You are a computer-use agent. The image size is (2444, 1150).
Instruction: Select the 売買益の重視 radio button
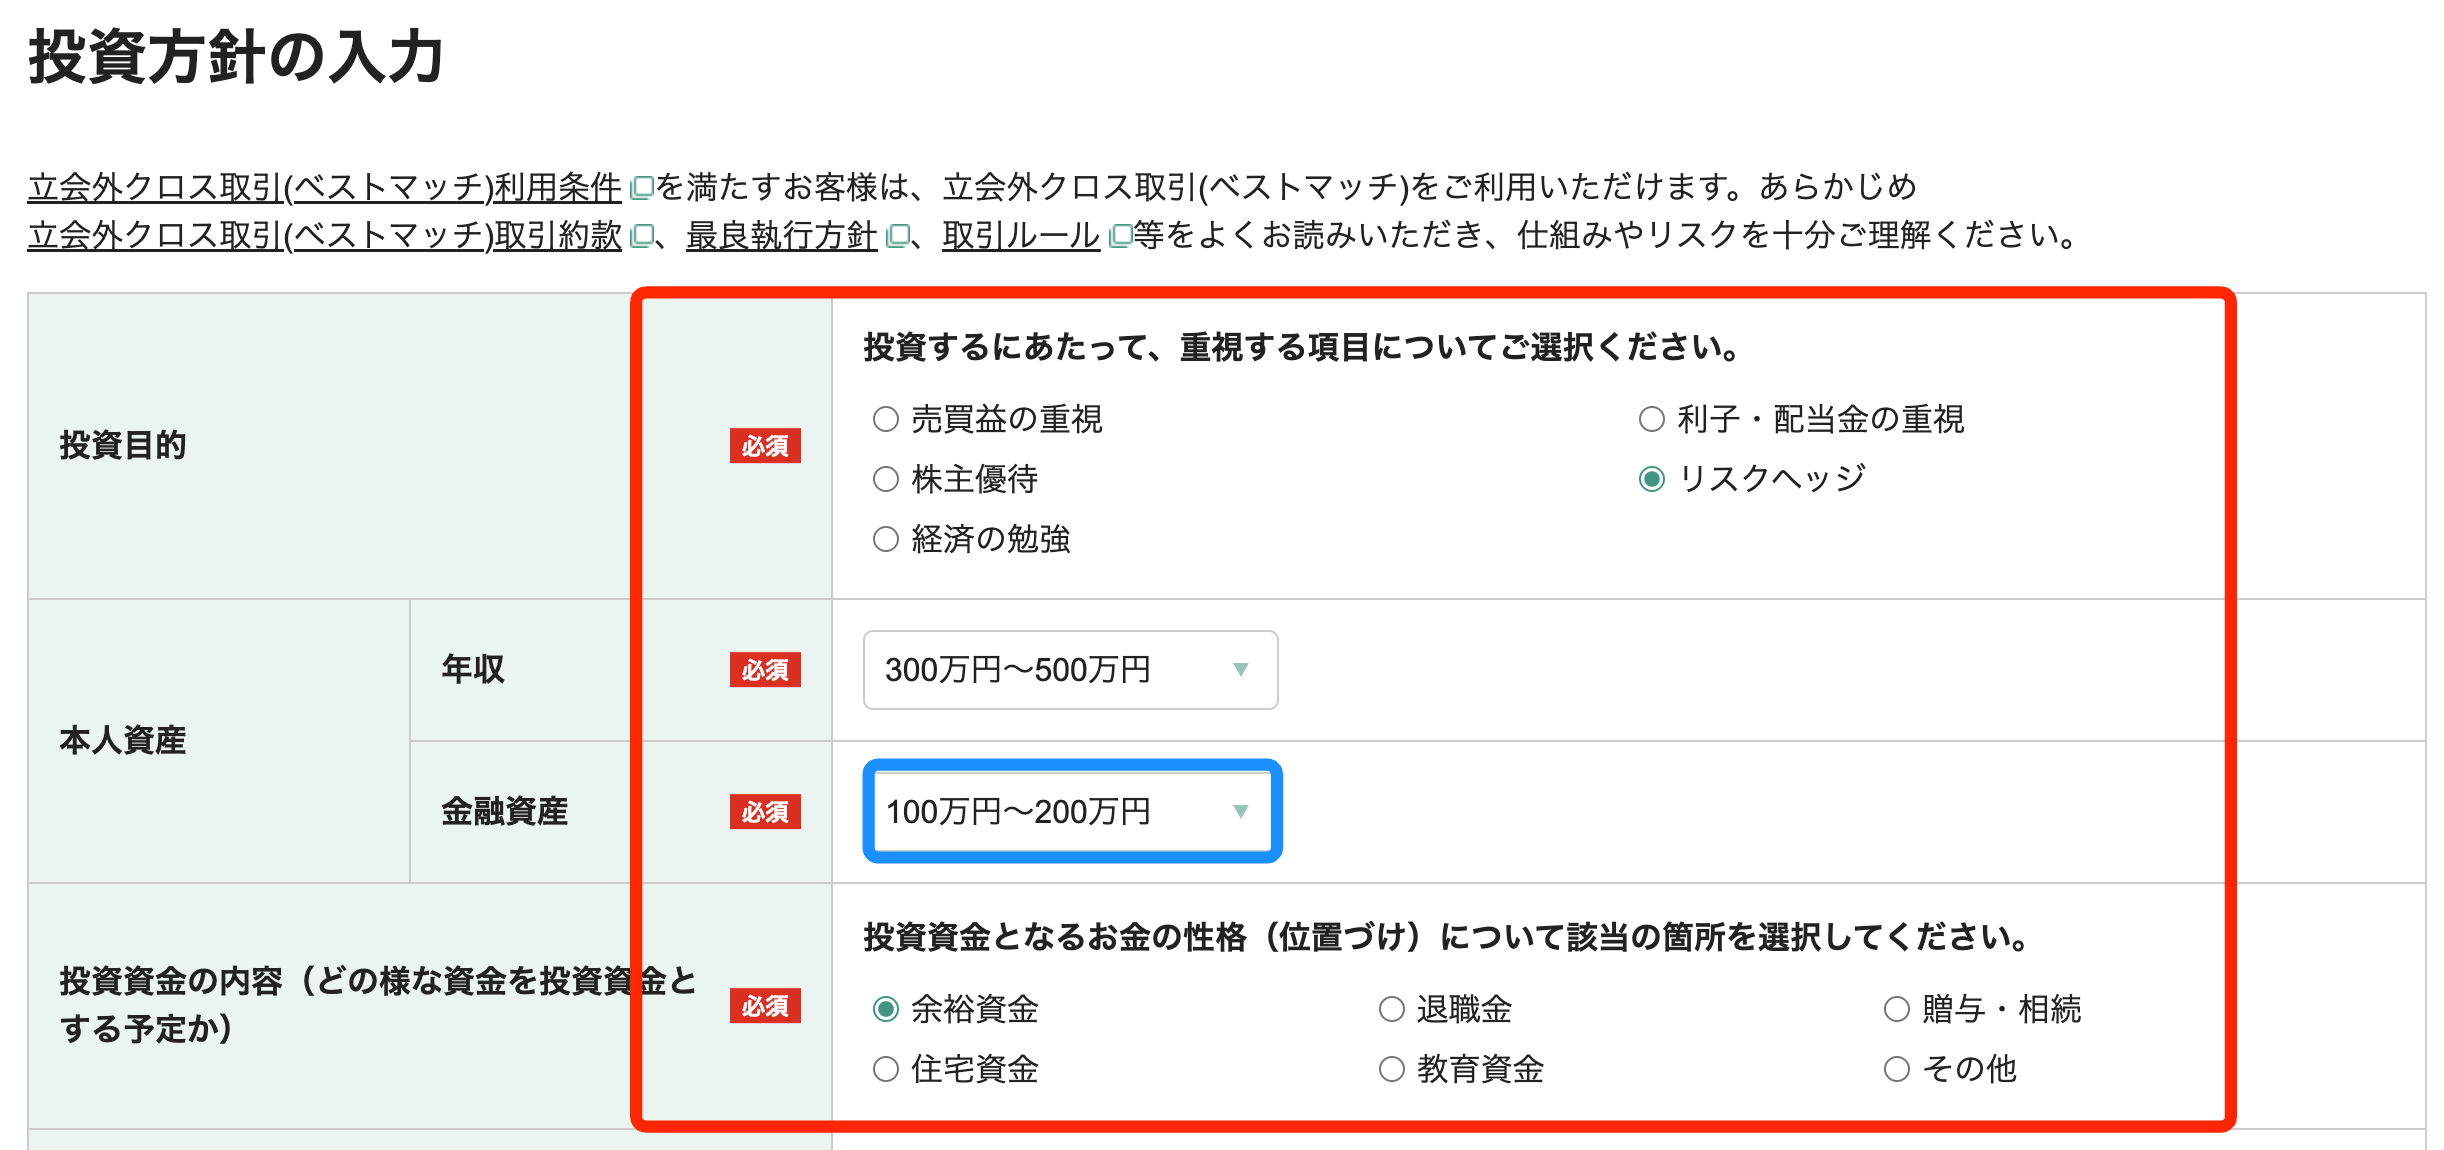pyautogui.click(x=884, y=420)
